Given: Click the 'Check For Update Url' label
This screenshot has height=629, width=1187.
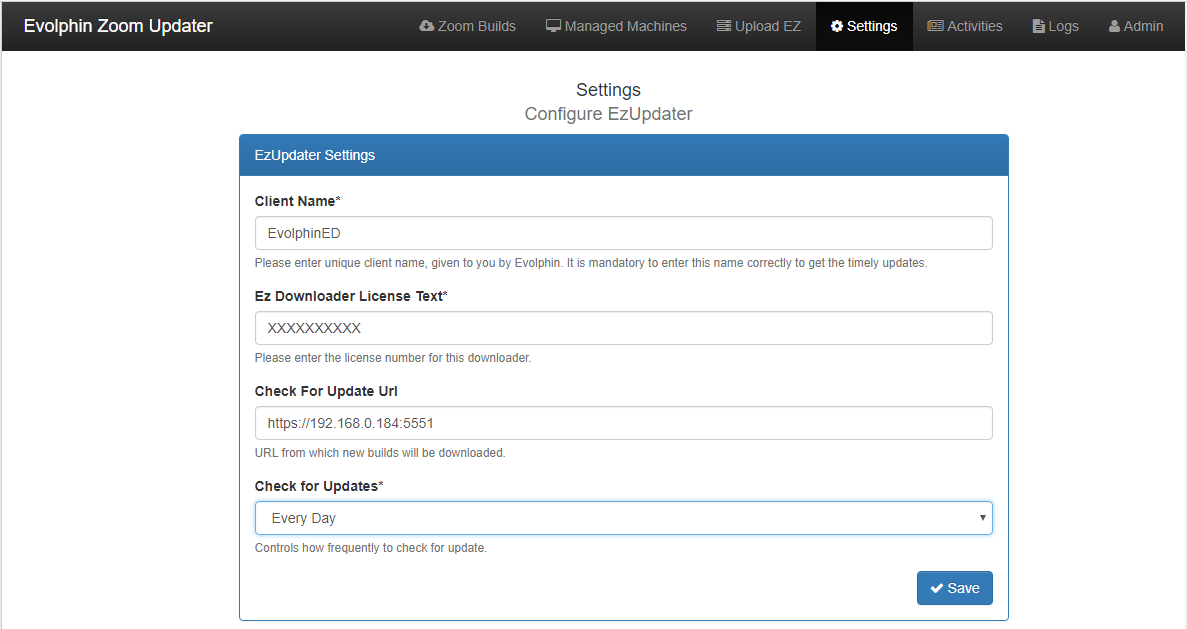Looking at the screenshot, I should (326, 391).
